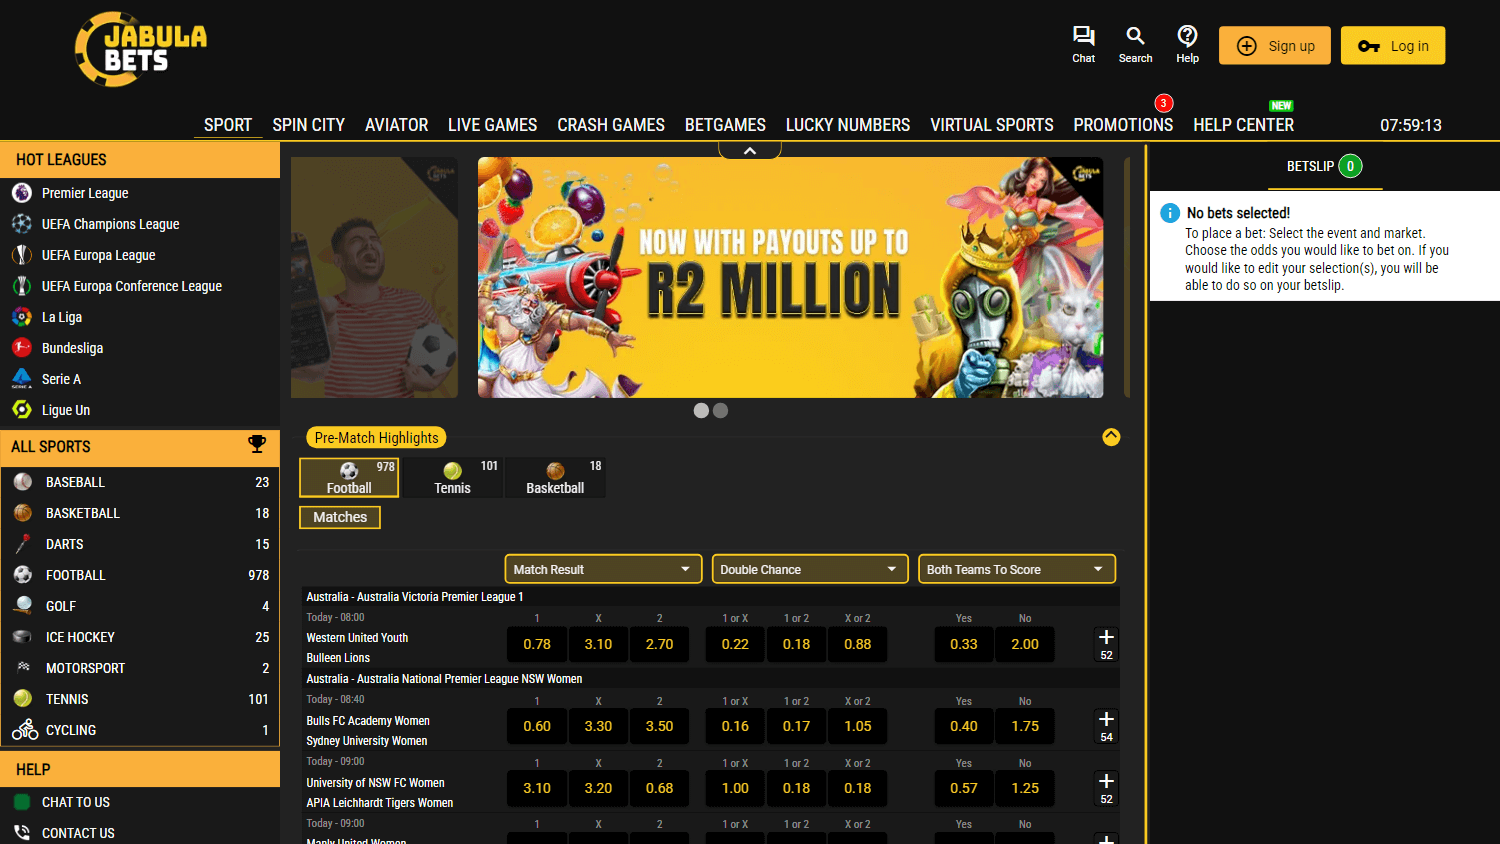Select the Tennis highlights tab

point(452,477)
